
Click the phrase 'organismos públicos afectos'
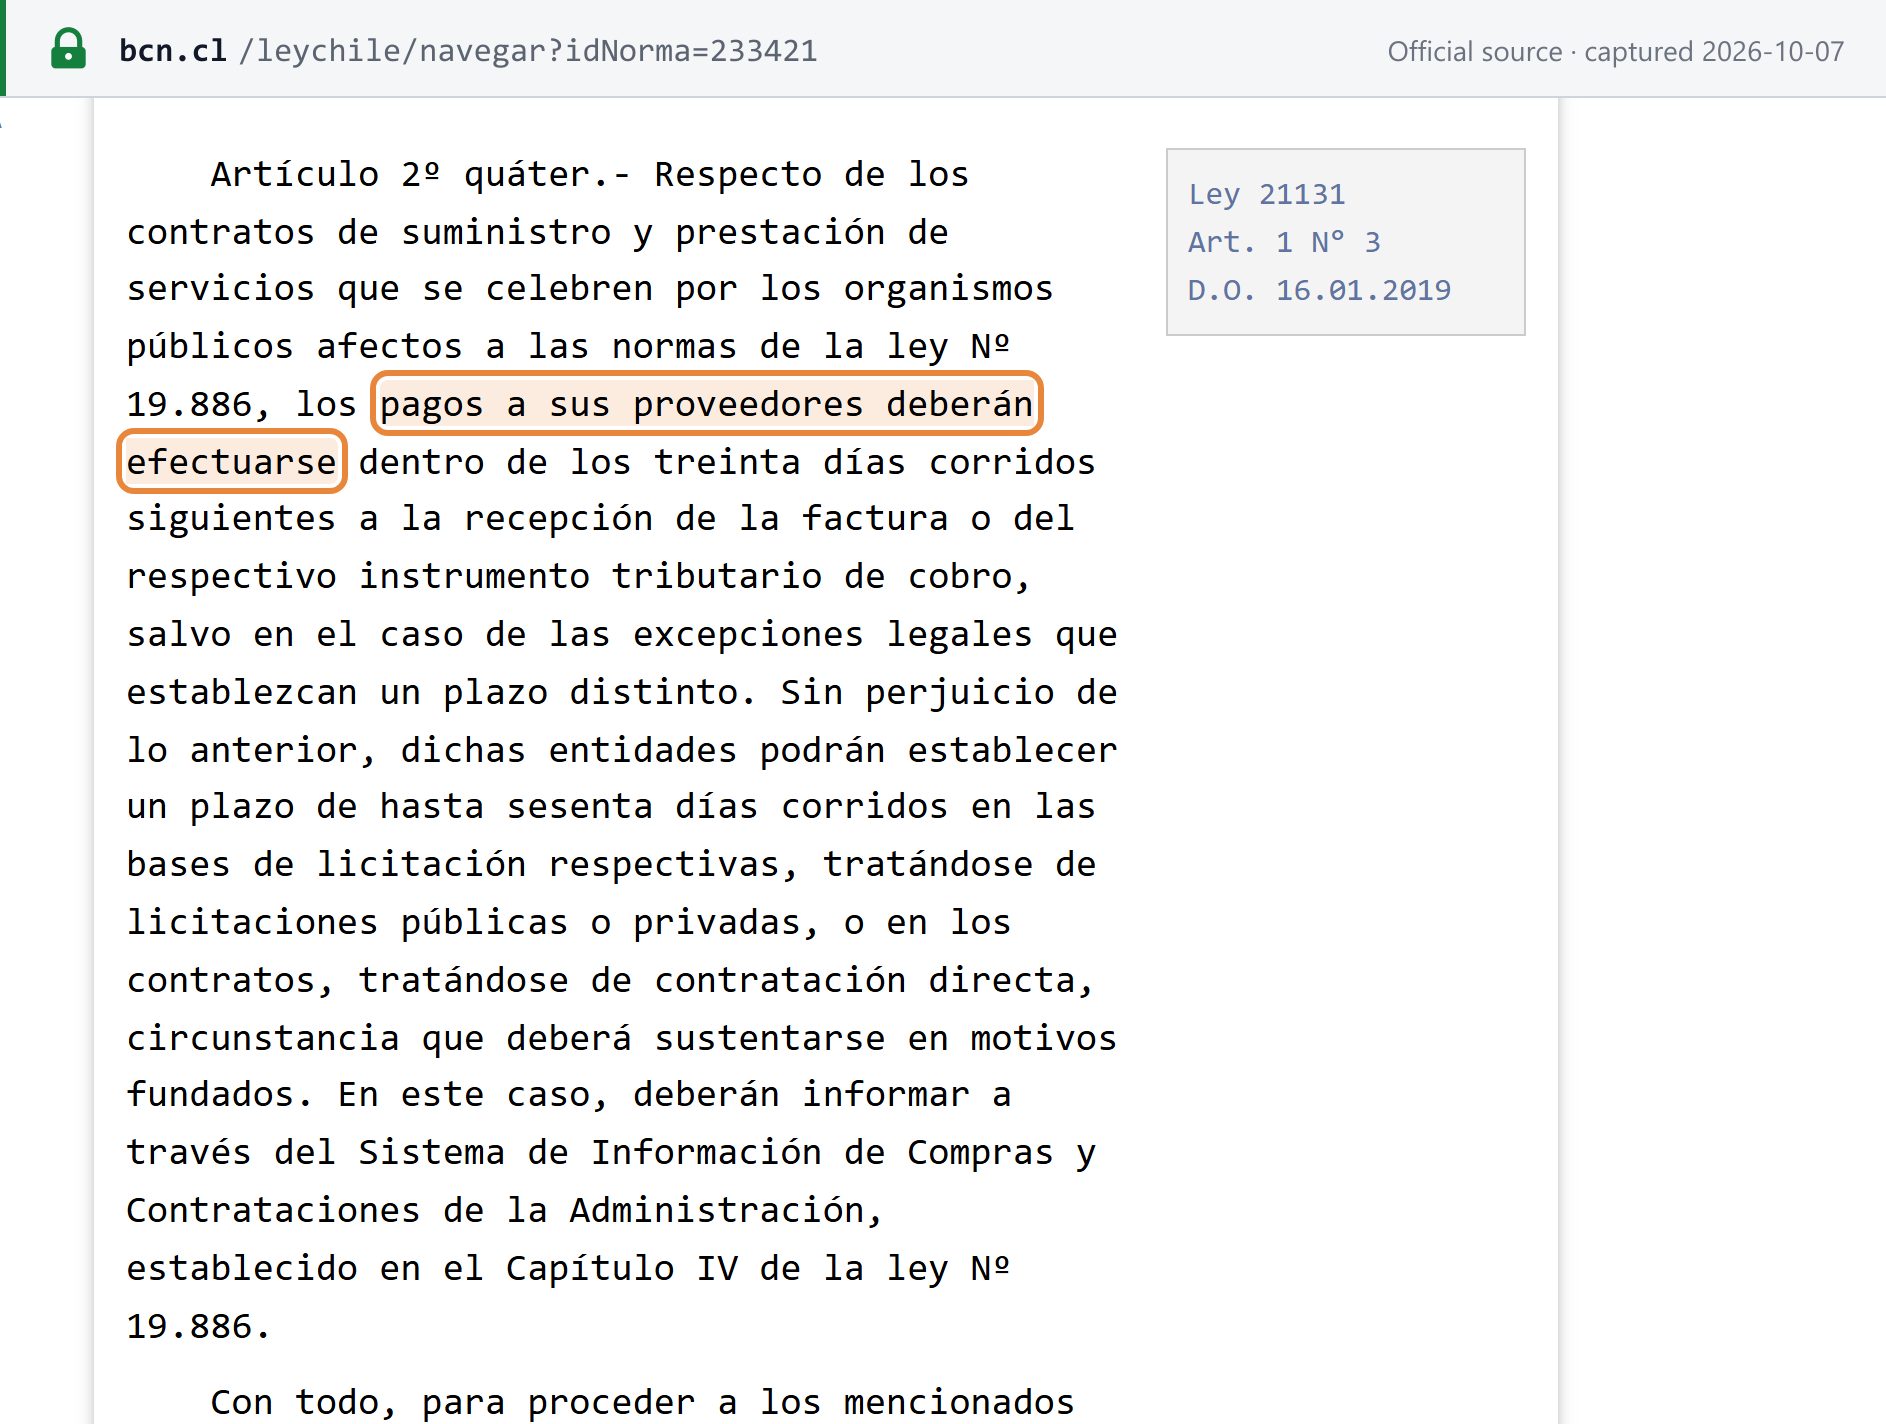click(x=590, y=318)
